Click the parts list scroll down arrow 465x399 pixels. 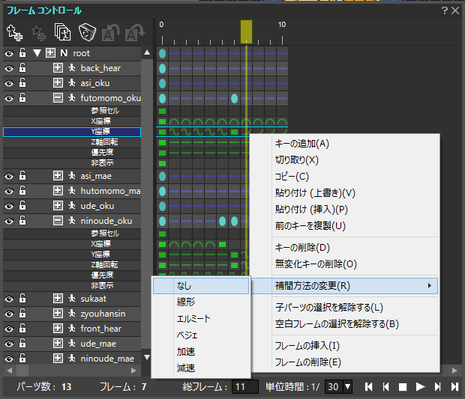tap(147, 357)
